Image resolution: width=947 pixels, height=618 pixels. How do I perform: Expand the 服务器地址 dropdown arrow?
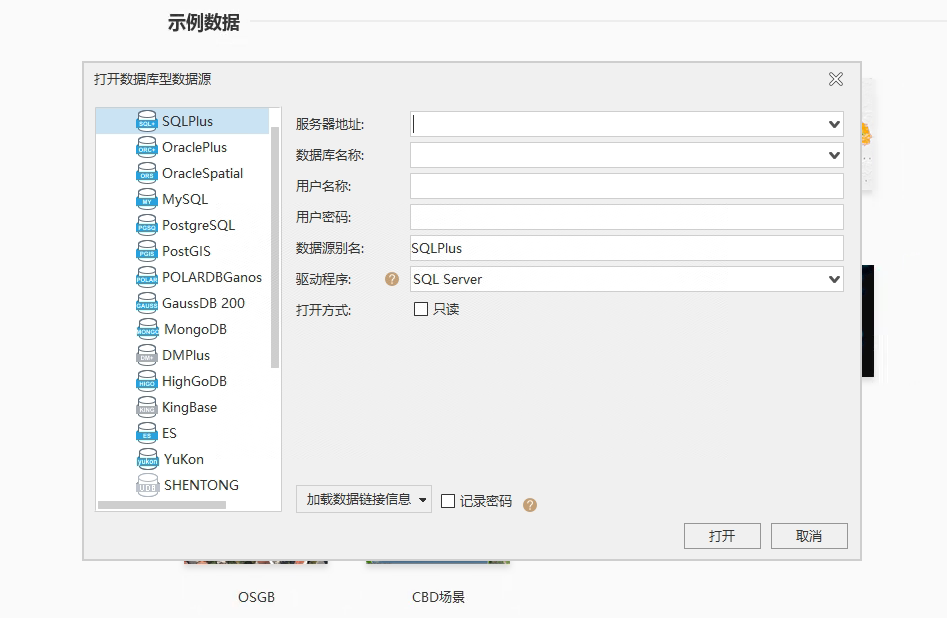(834, 124)
